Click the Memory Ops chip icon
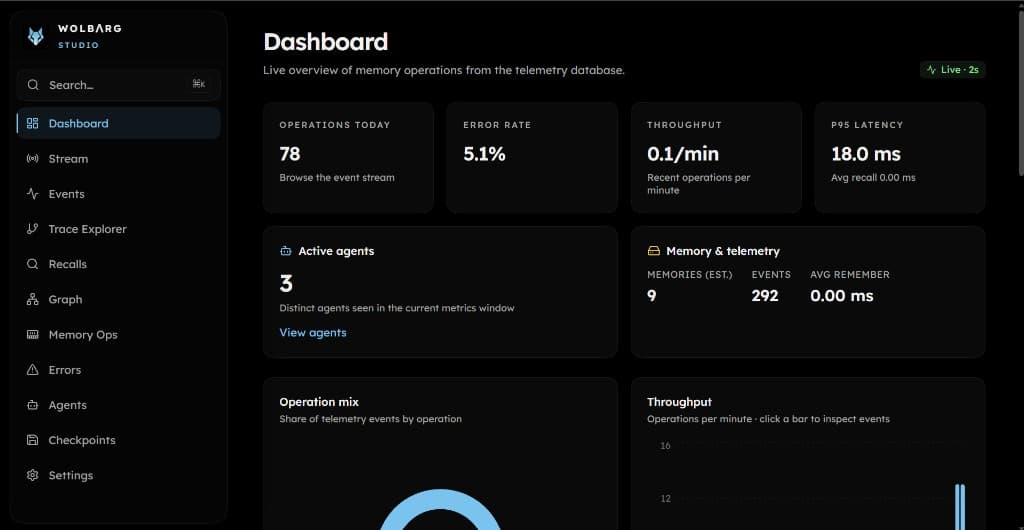Viewport: 1024px width, 530px height. point(33,335)
